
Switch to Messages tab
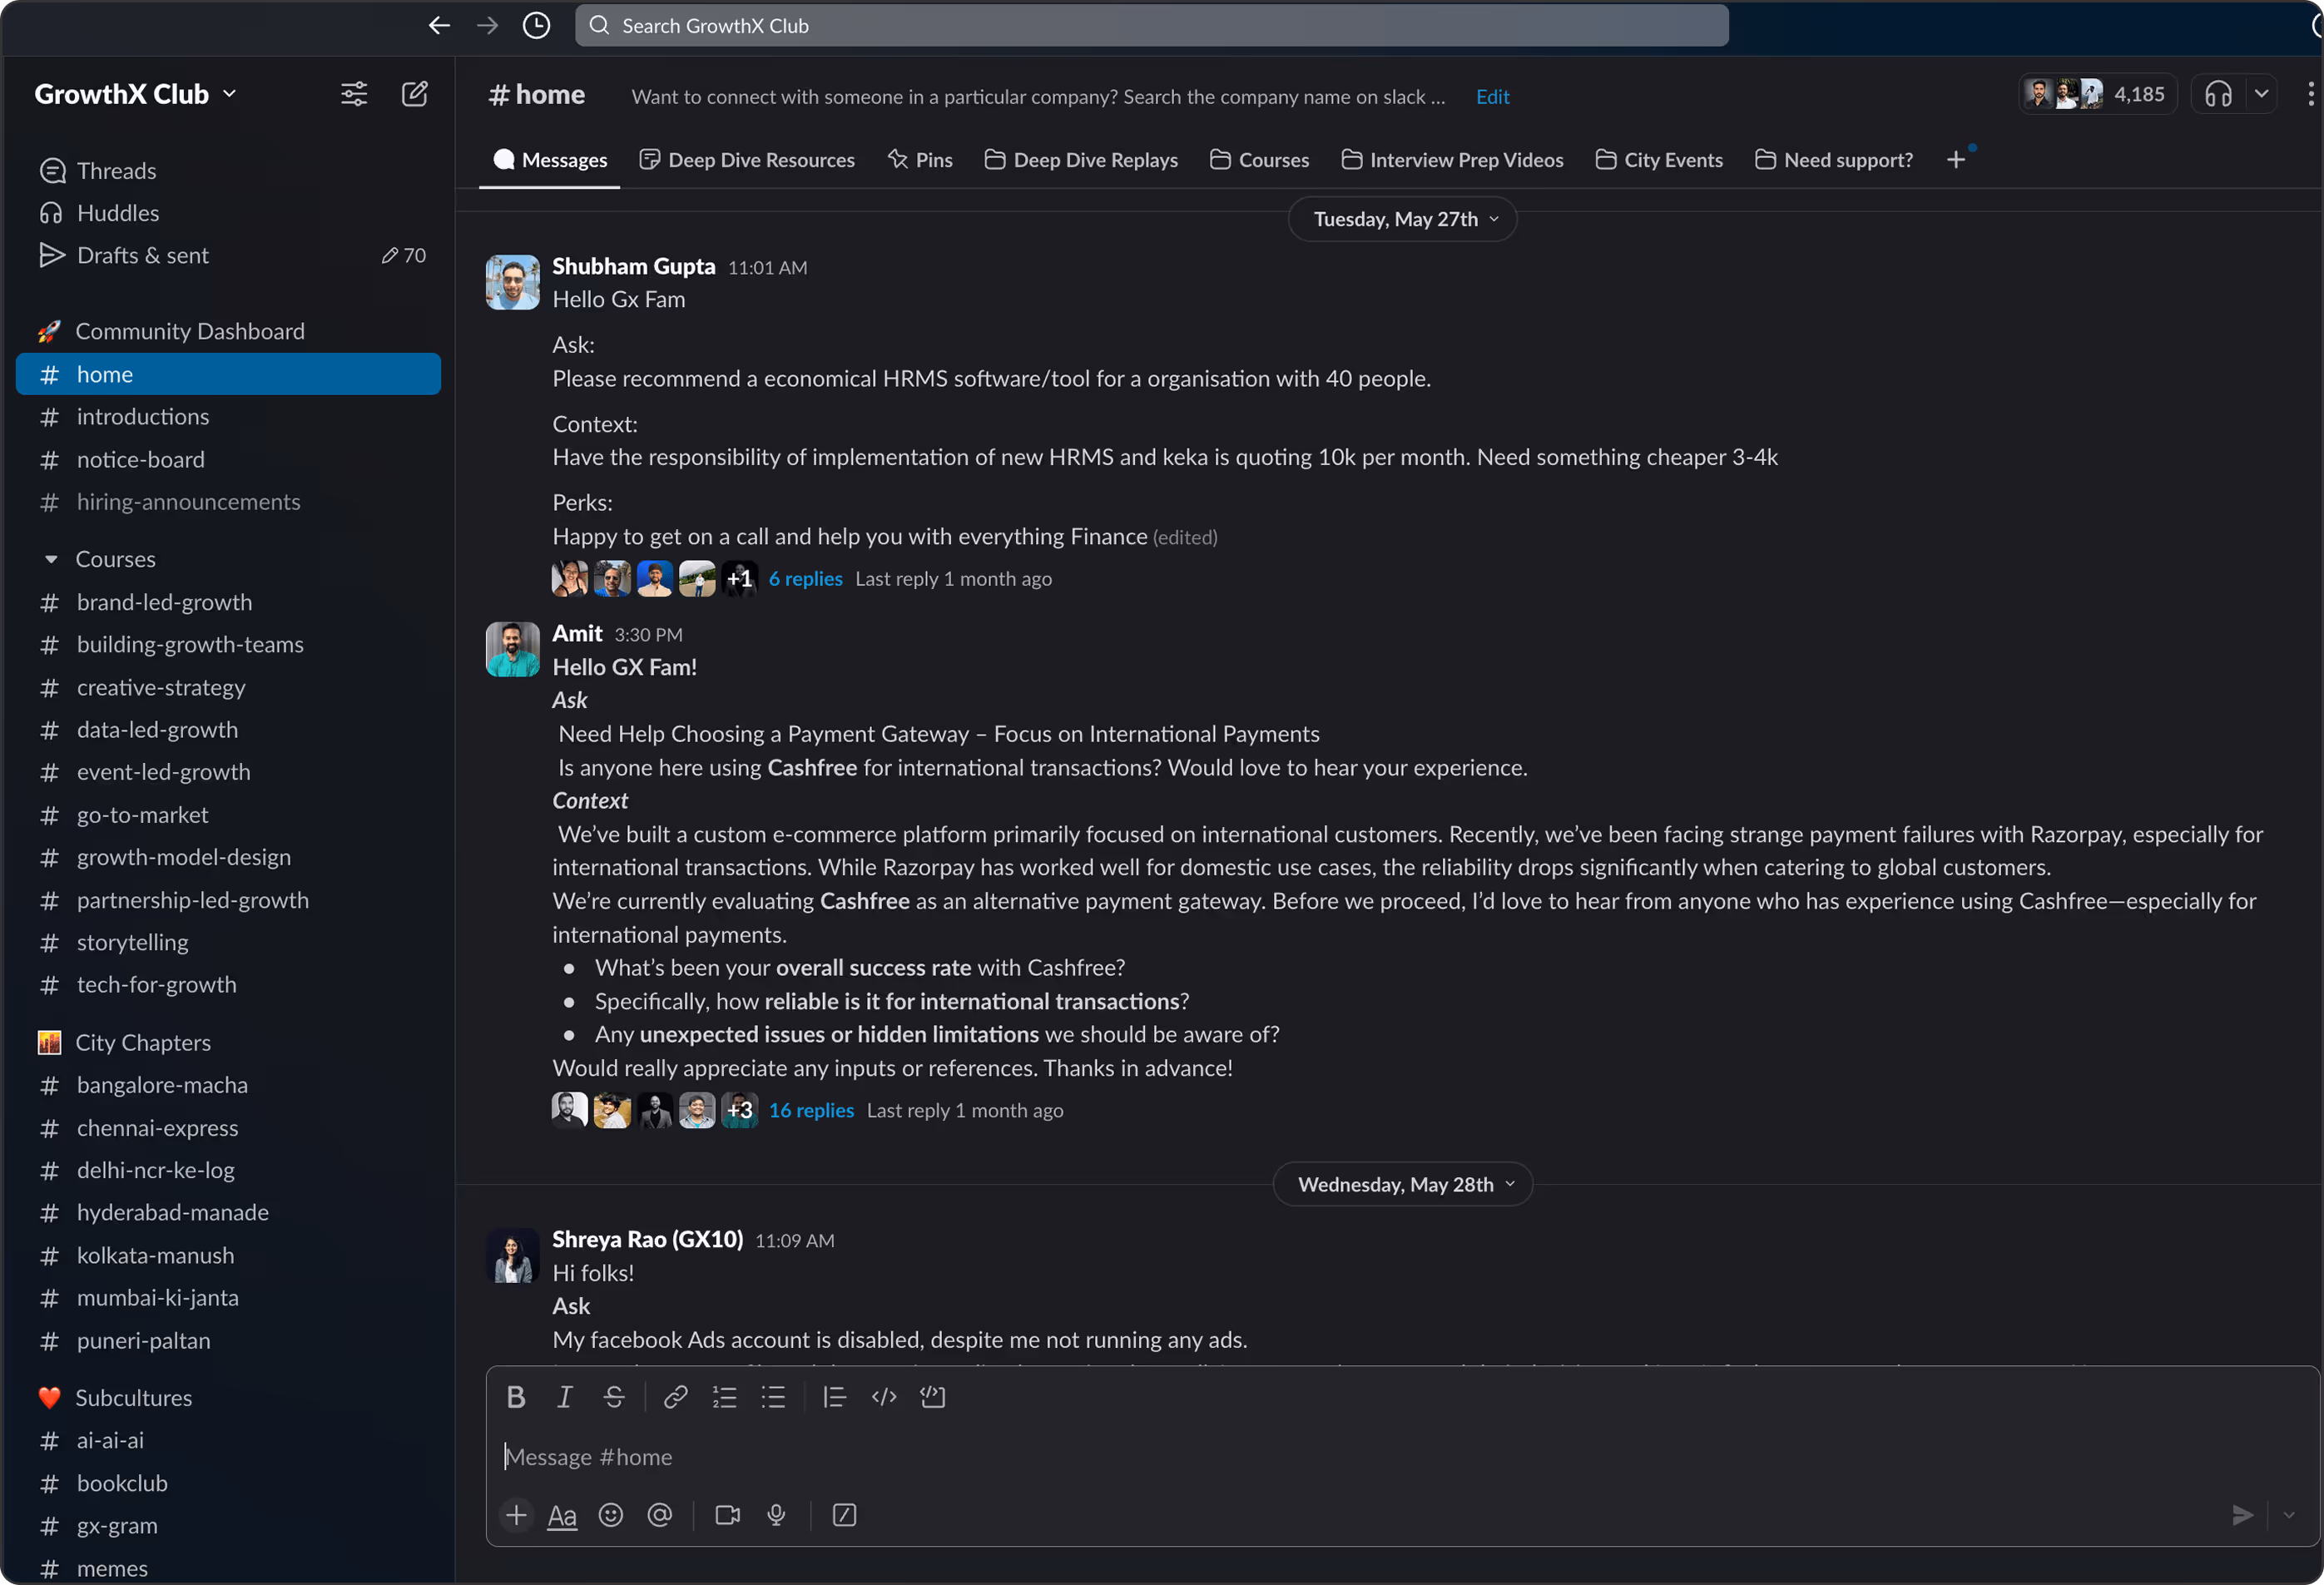click(x=550, y=160)
